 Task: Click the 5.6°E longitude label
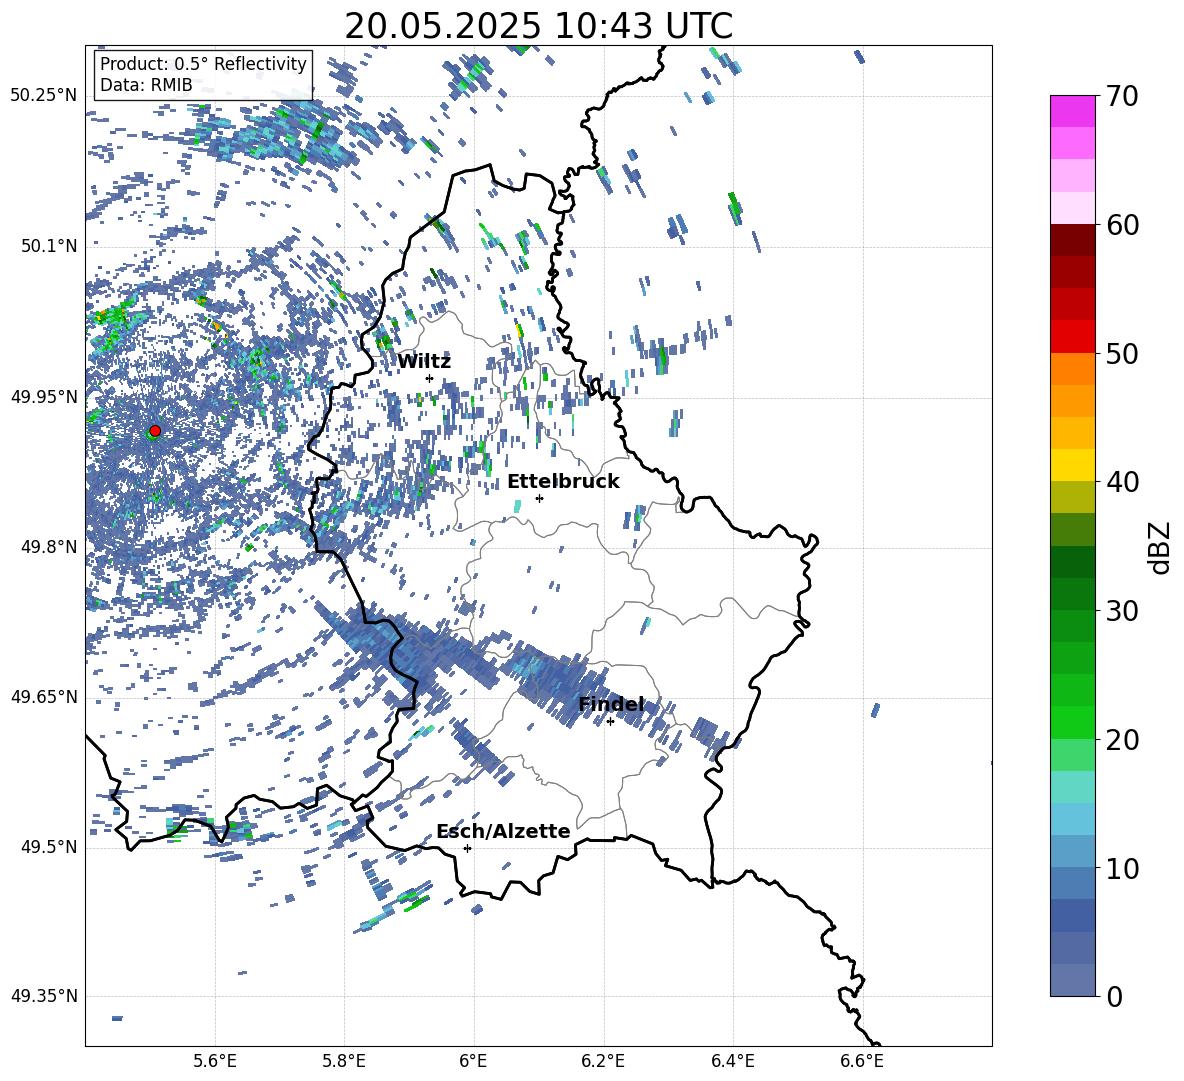point(214,1061)
